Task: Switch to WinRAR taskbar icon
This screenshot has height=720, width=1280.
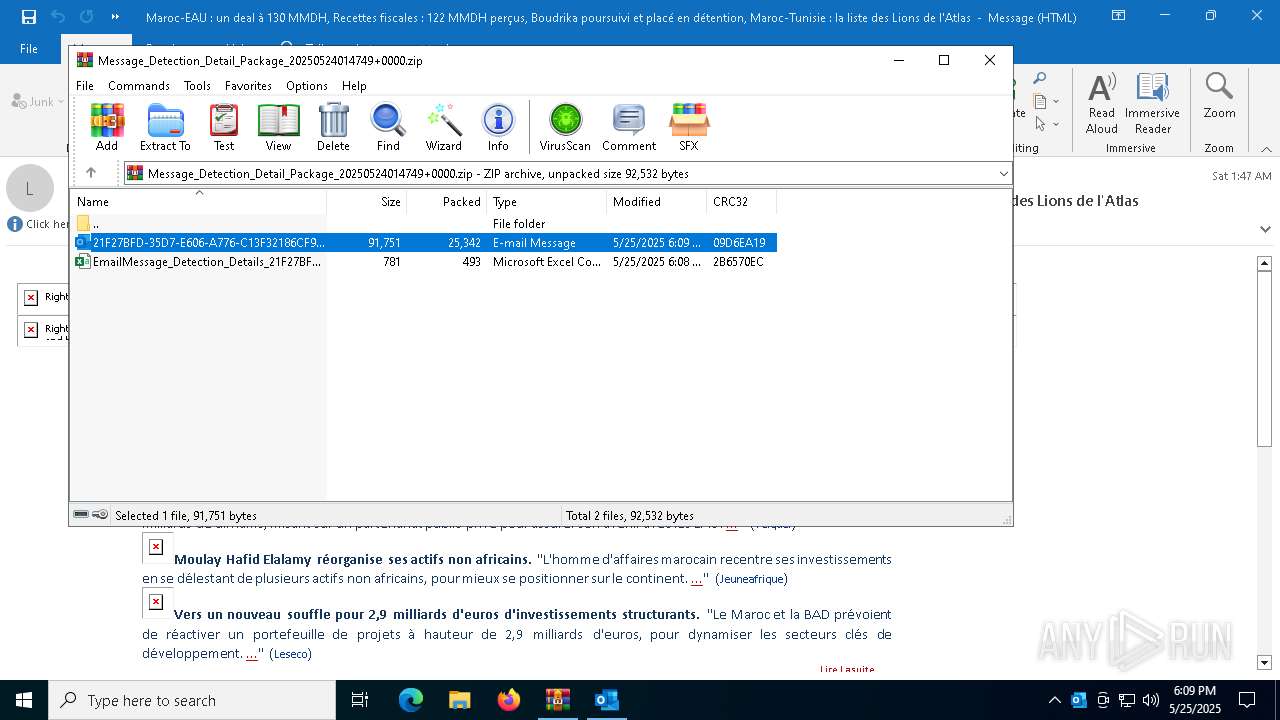Action: pos(558,700)
